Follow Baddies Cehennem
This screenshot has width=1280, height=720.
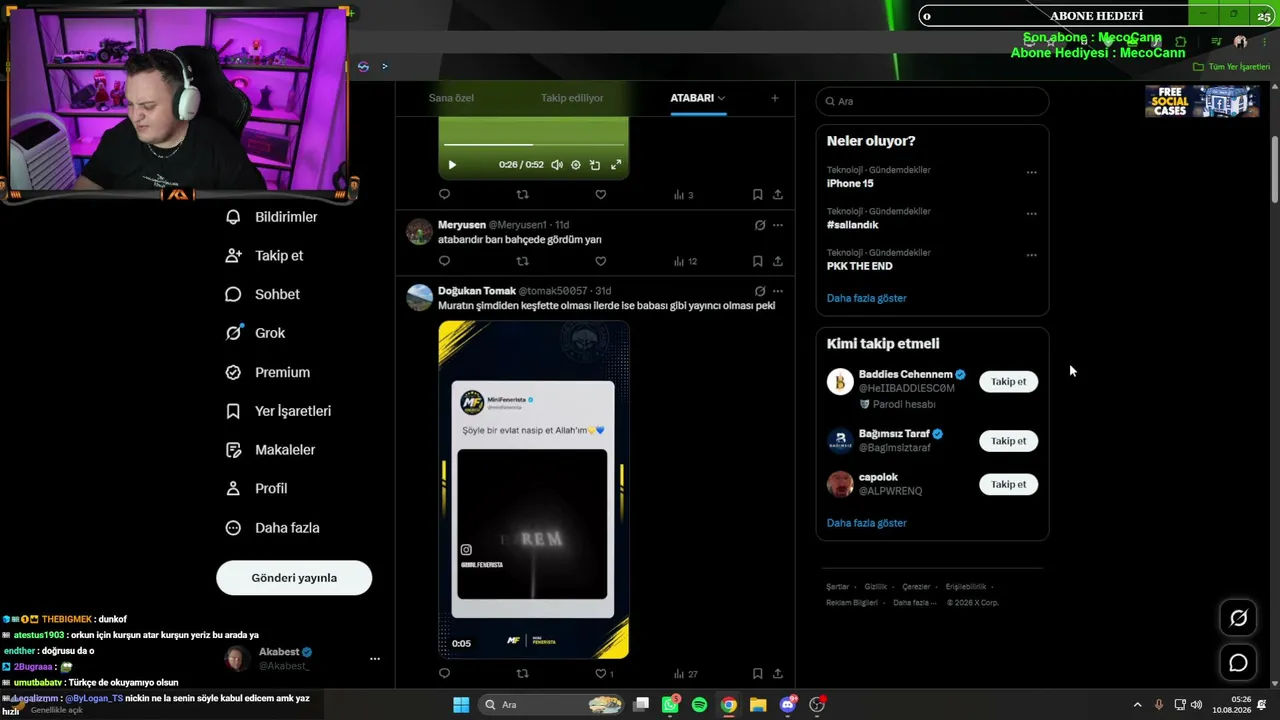1008,381
